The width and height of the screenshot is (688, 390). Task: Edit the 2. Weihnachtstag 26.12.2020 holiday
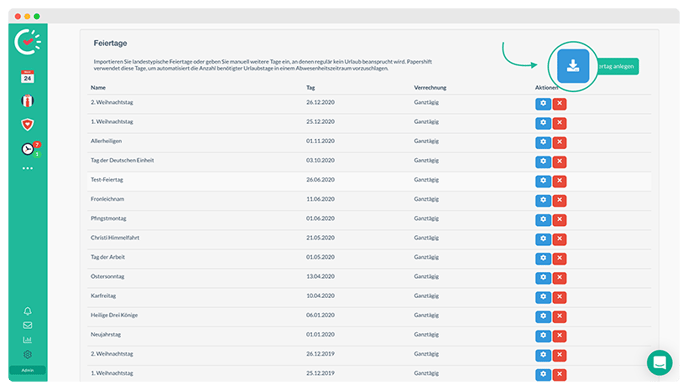tap(543, 104)
